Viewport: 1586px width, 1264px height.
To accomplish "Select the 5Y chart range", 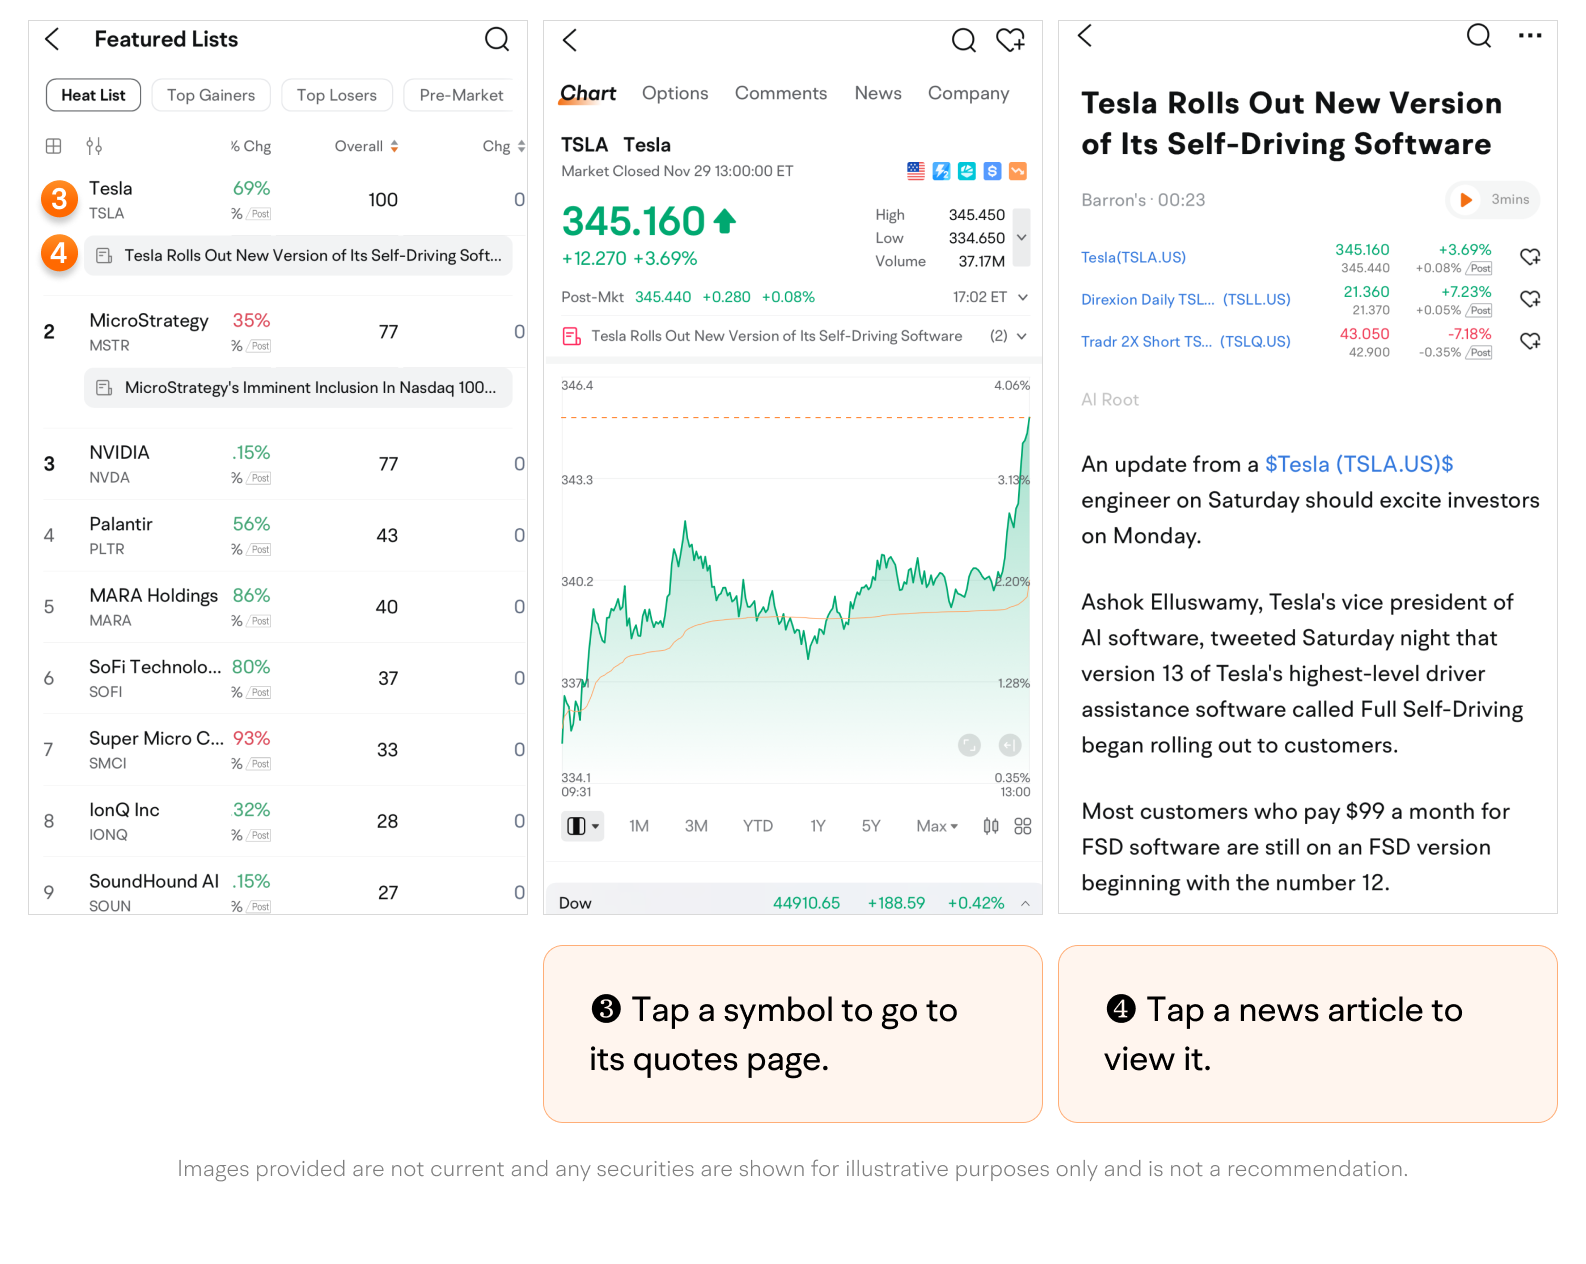I will (x=871, y=827).
